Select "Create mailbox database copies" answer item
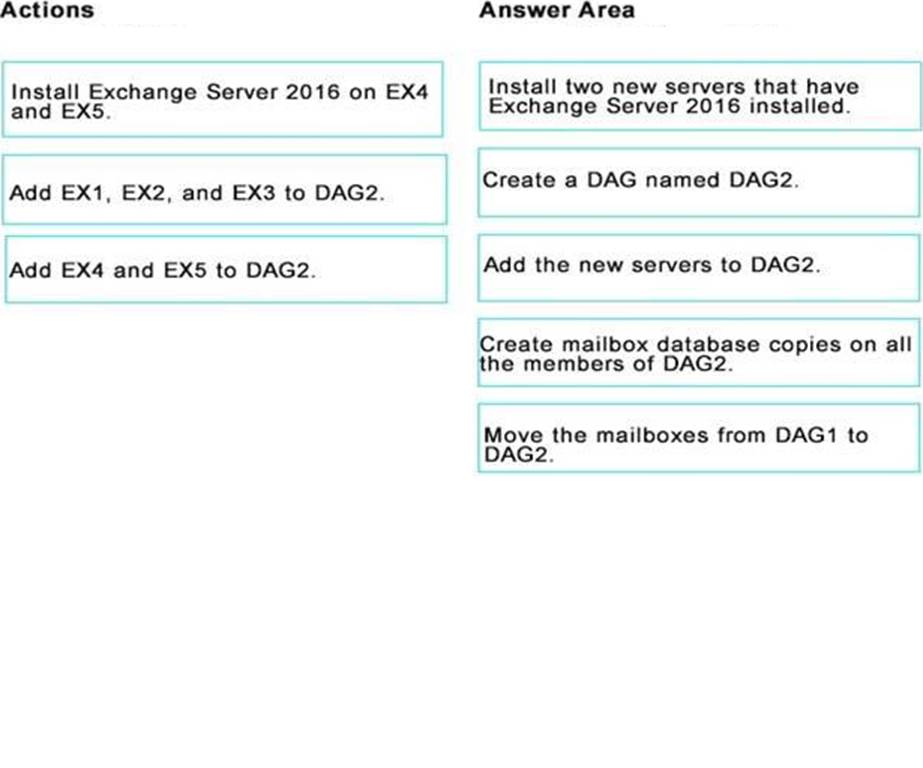Screen dimensions: 923x768 click(698, 353)
